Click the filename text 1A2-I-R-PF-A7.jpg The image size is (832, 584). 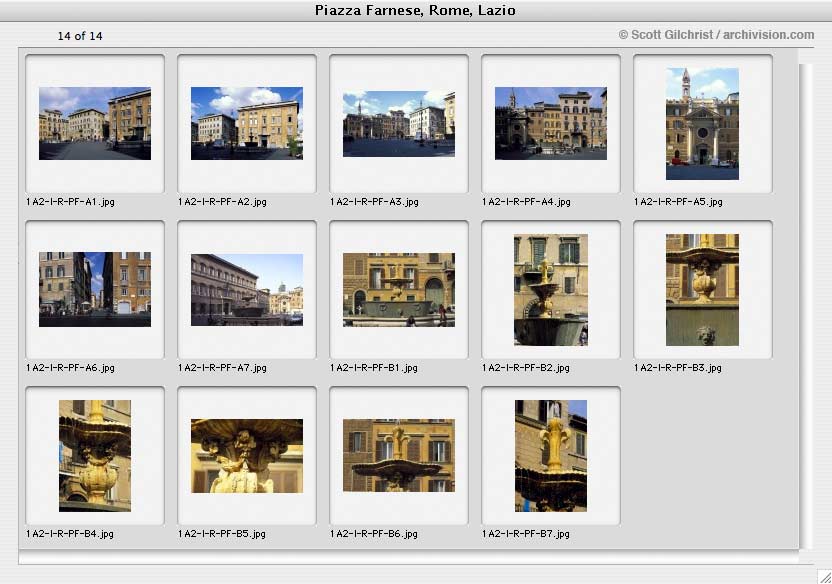[222, 368]
